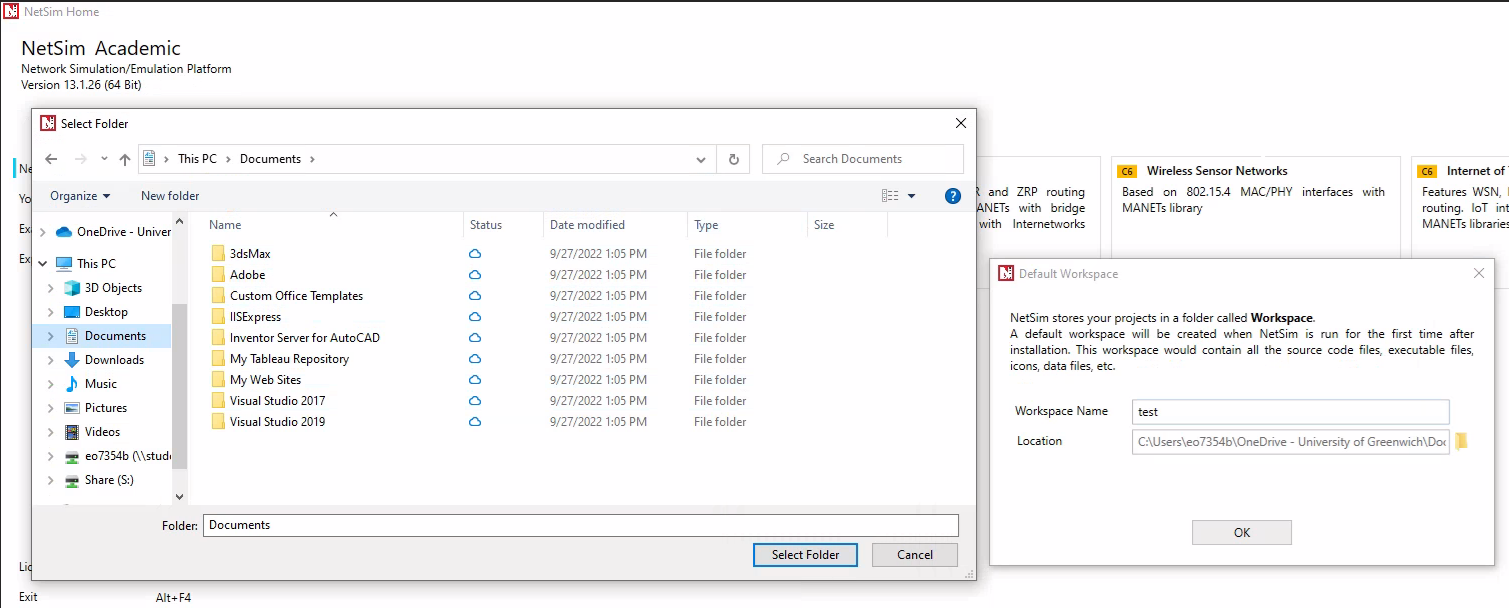Open the address bar dropdown arrow
The height and width of the screenshot is (608, 1509).
click(x=700, y=158)
